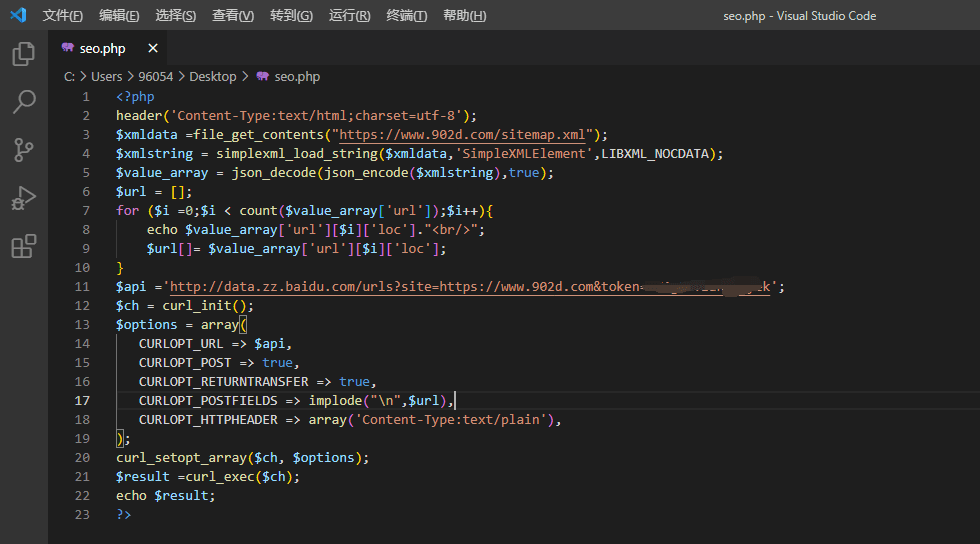Click the PHP file icon in breadcrumb
Viewport: 980px width, 544px height.
pyautogui.click(x=262, y=76)
